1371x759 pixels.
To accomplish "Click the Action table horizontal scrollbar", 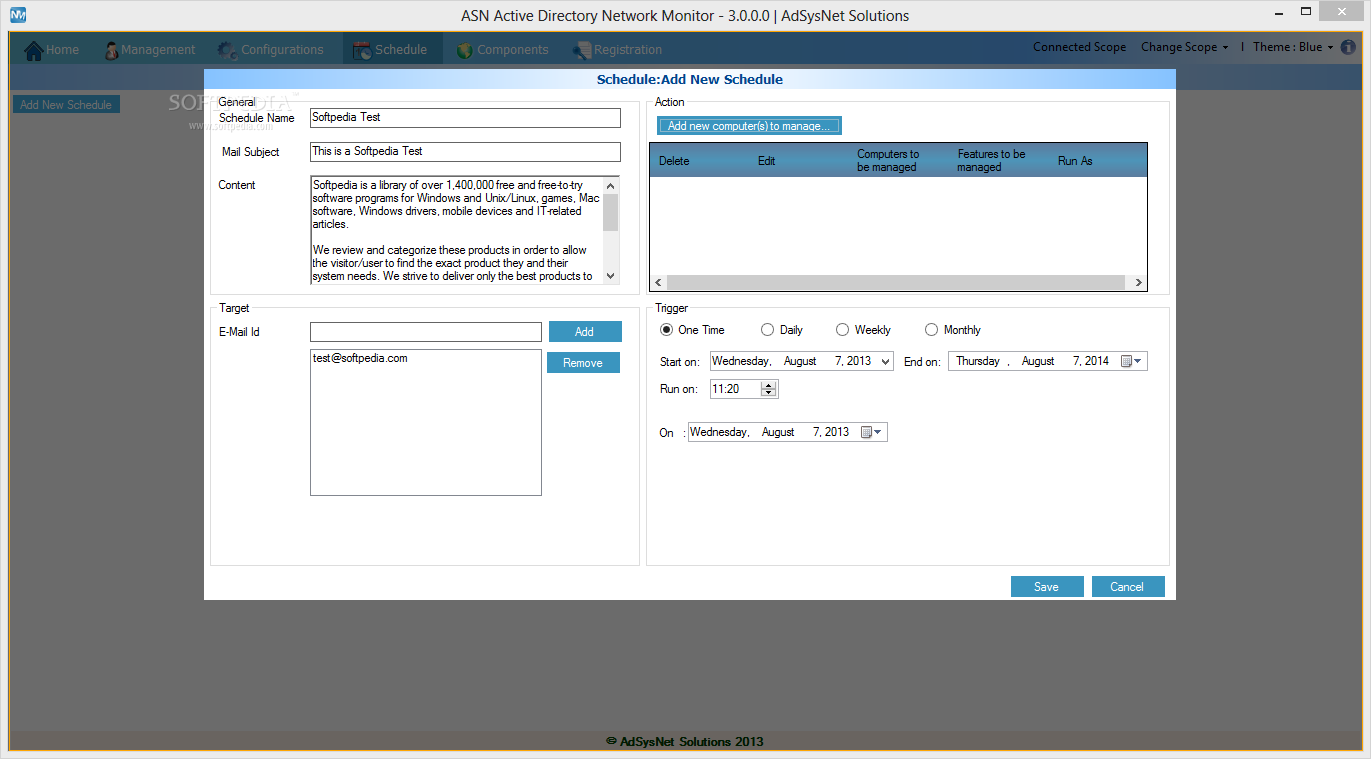I will click(895, 283).
